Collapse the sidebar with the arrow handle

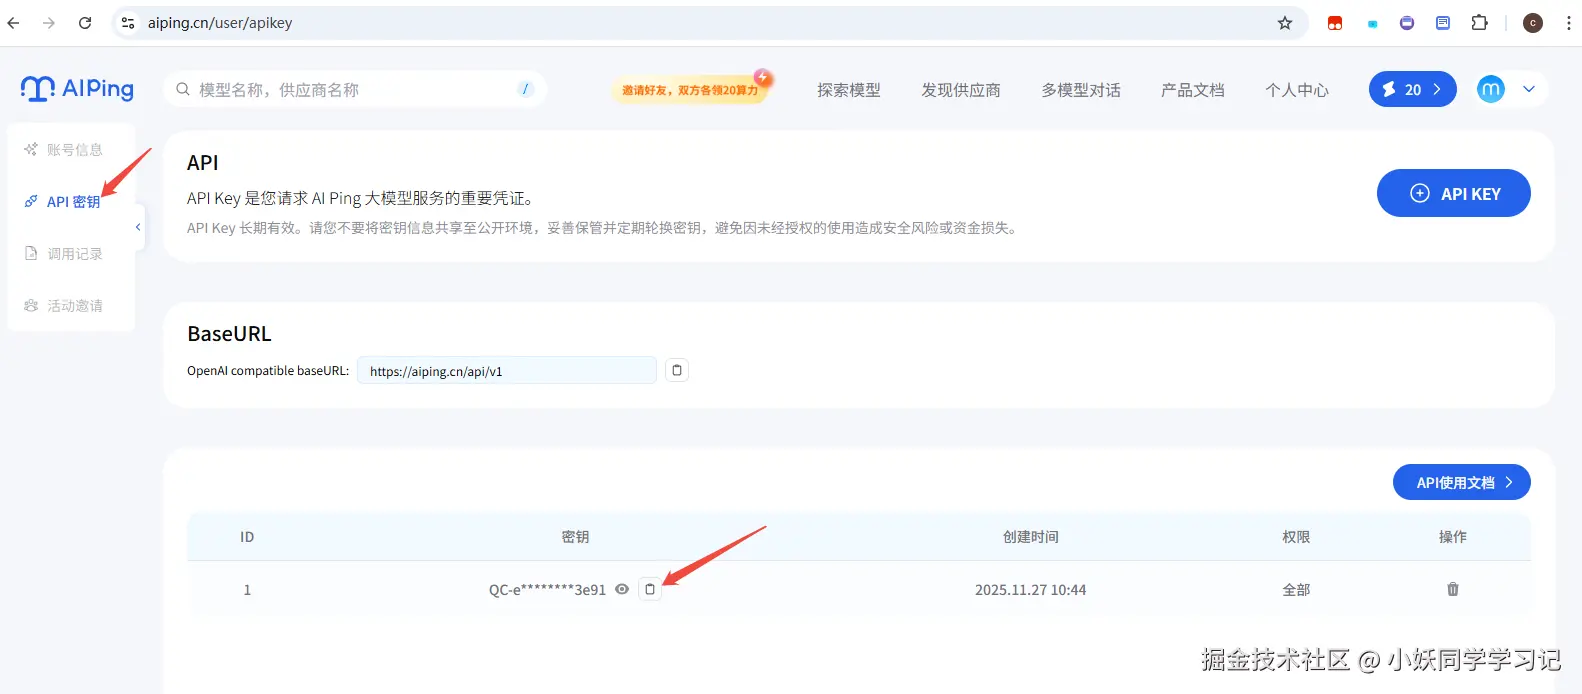(x=139, y=227)
